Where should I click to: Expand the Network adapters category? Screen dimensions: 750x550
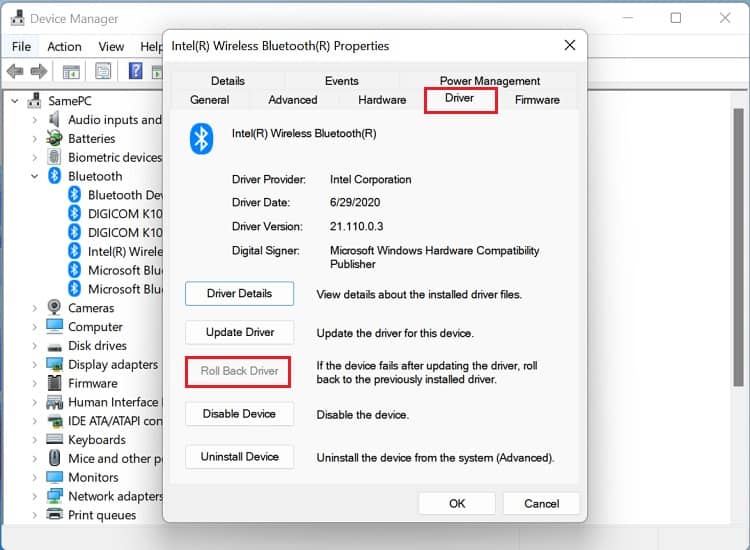34,496
